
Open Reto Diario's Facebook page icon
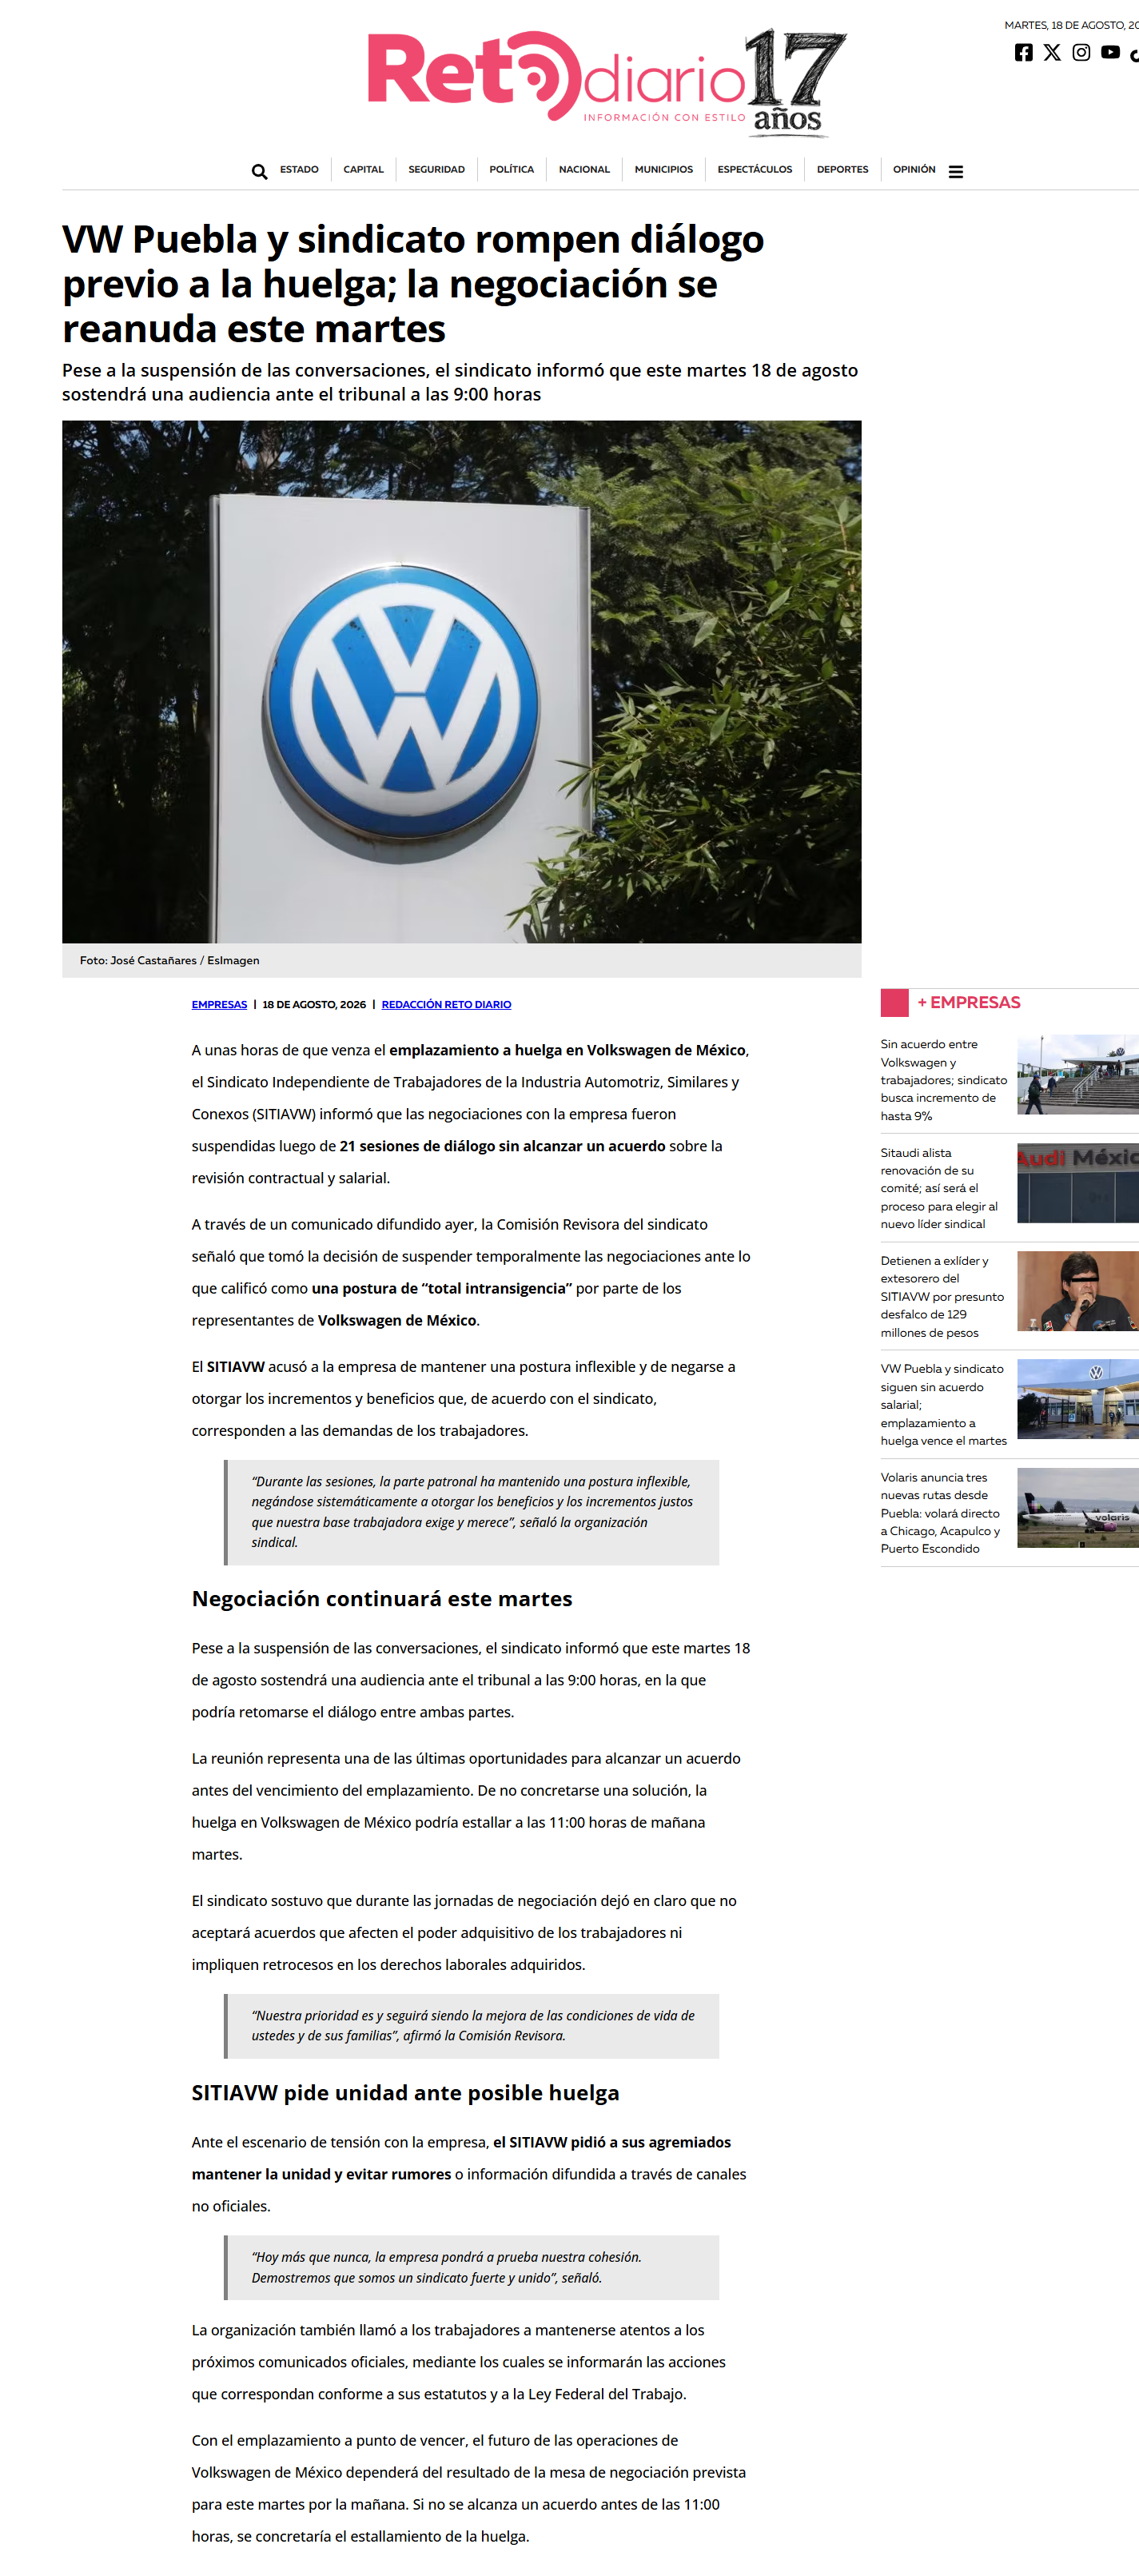coord(1023,52)
